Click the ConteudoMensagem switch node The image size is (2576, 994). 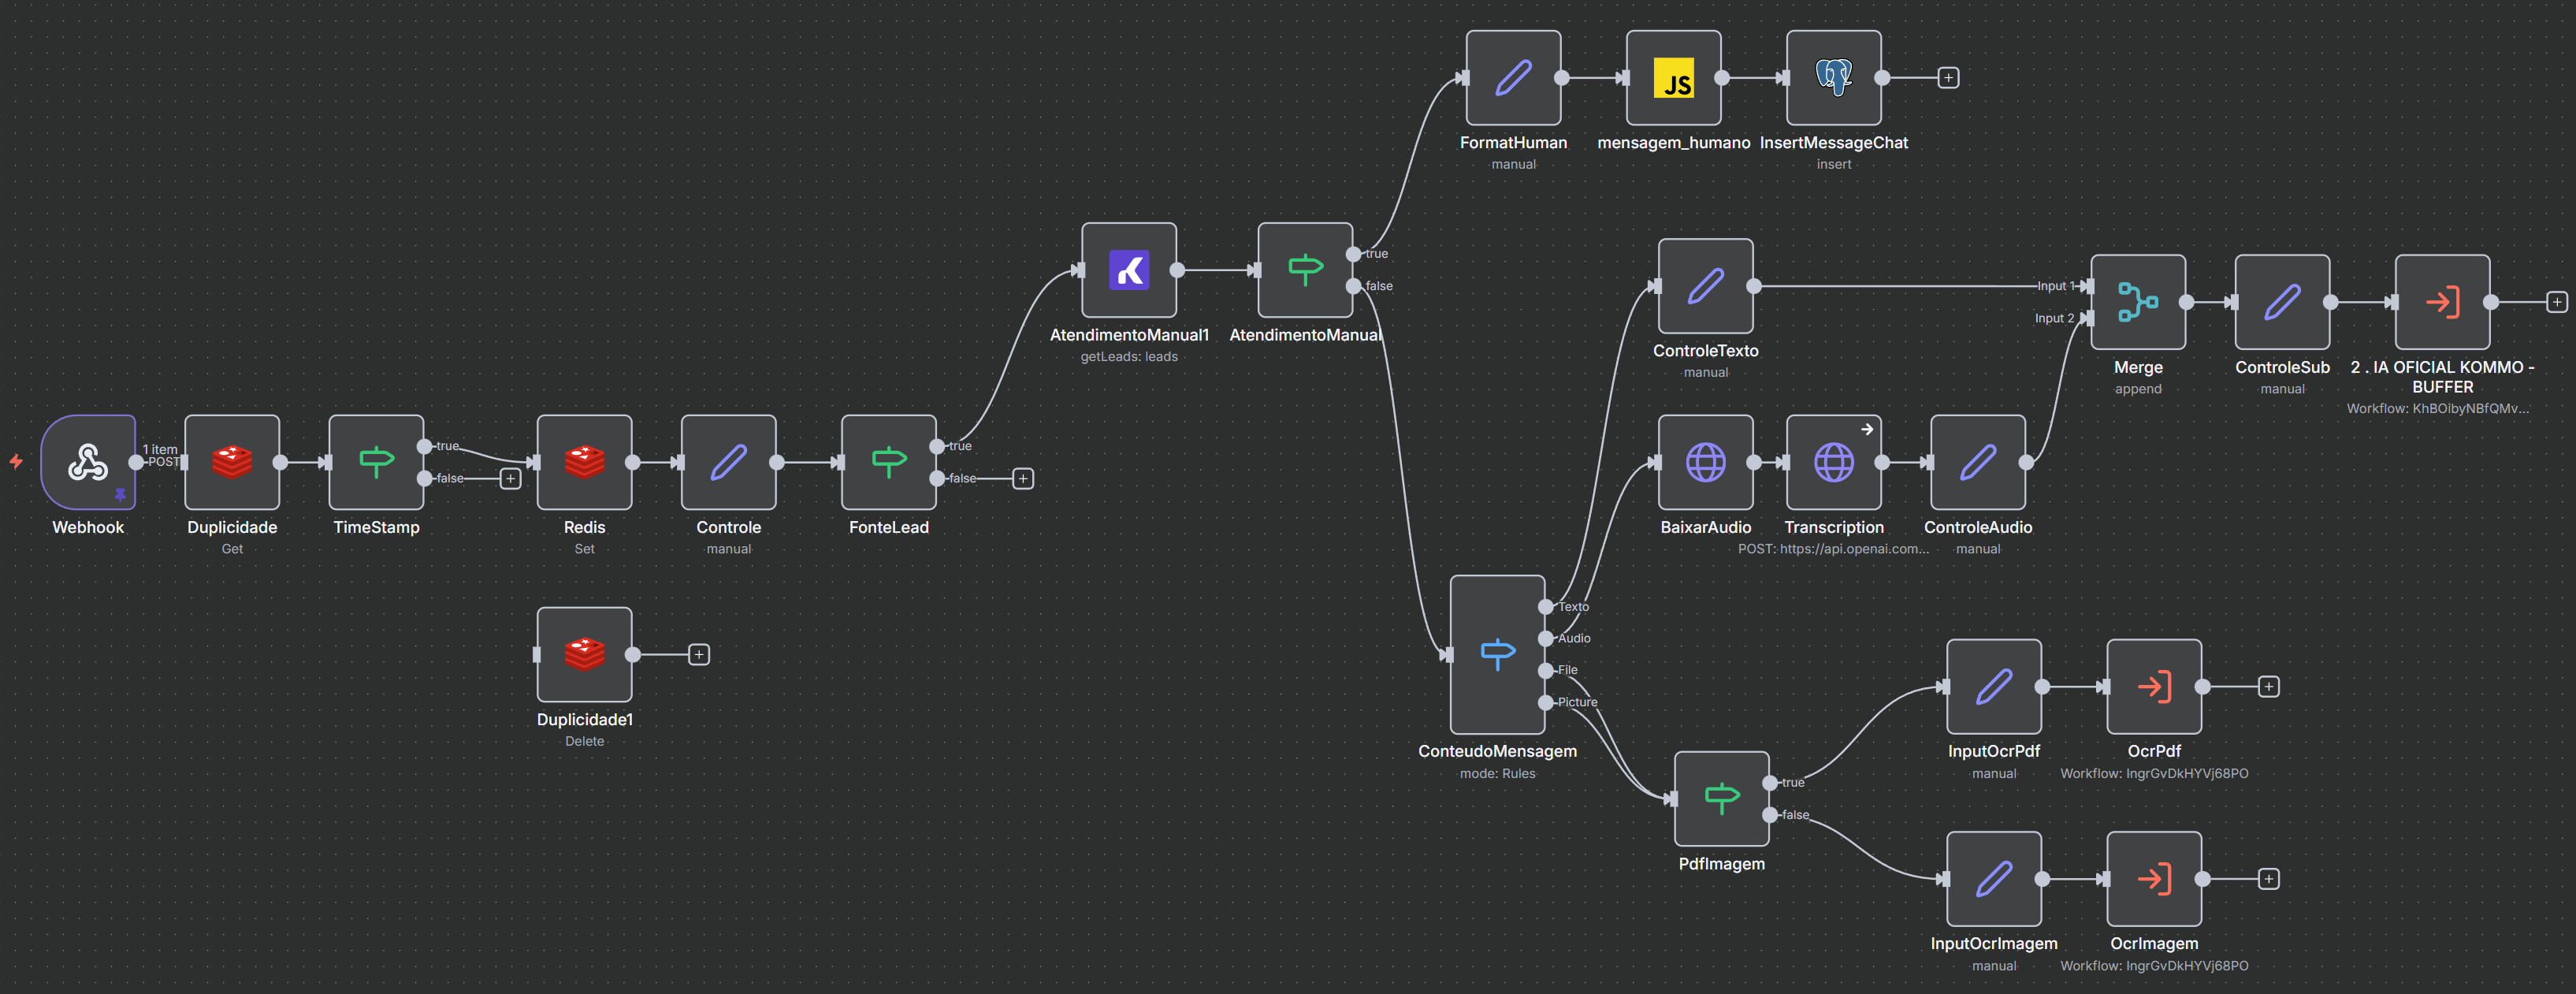coord(1497,654)
